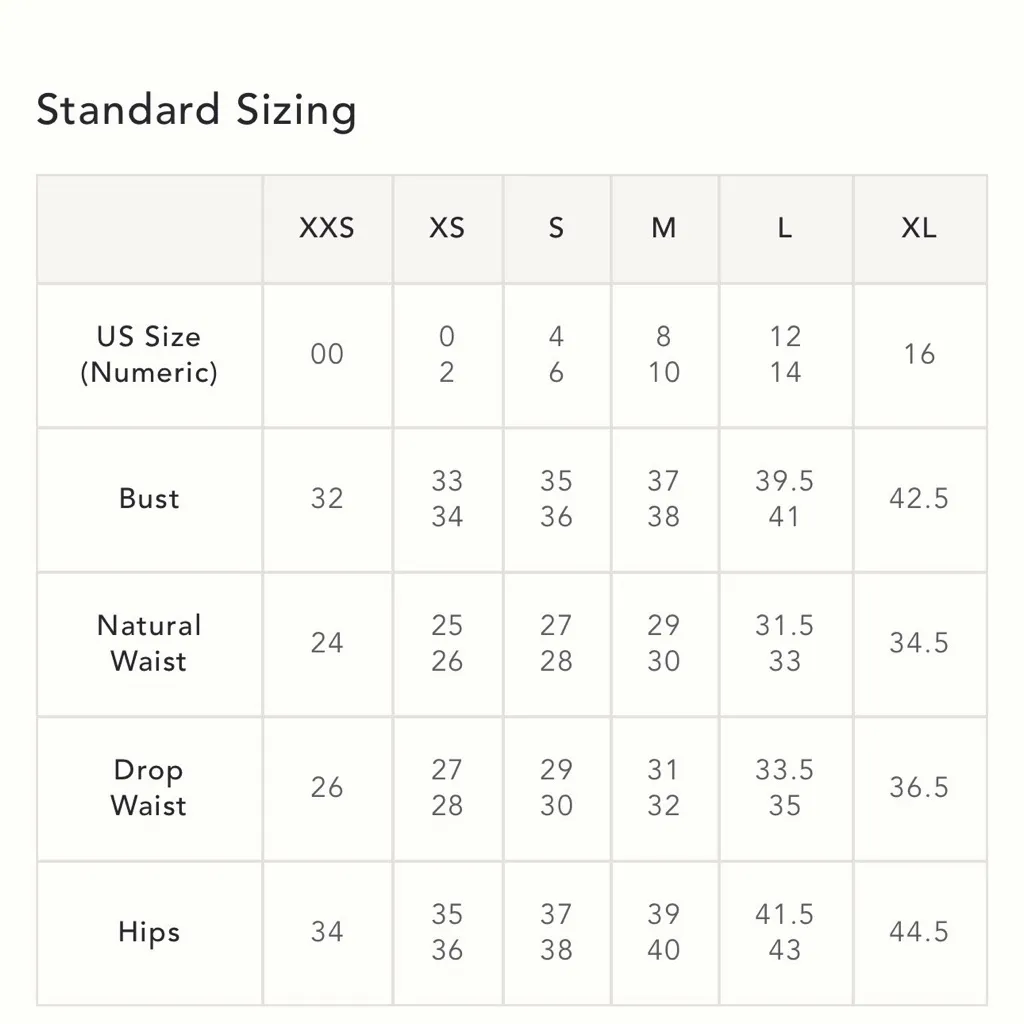Screen dimensions: 1024x1024
Task: Click the M size column header
Action: click(x=664, y=228)
